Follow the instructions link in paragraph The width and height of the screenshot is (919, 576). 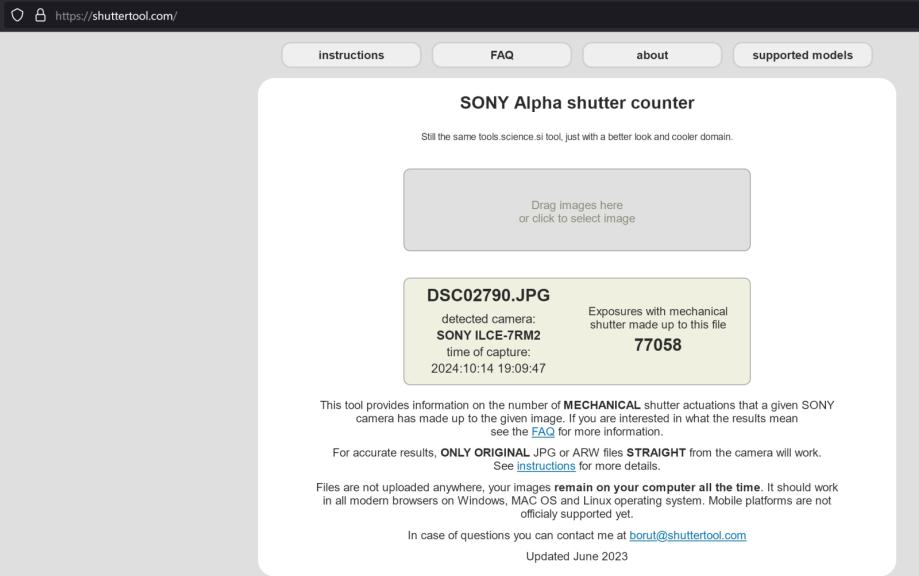pos(546,466)
